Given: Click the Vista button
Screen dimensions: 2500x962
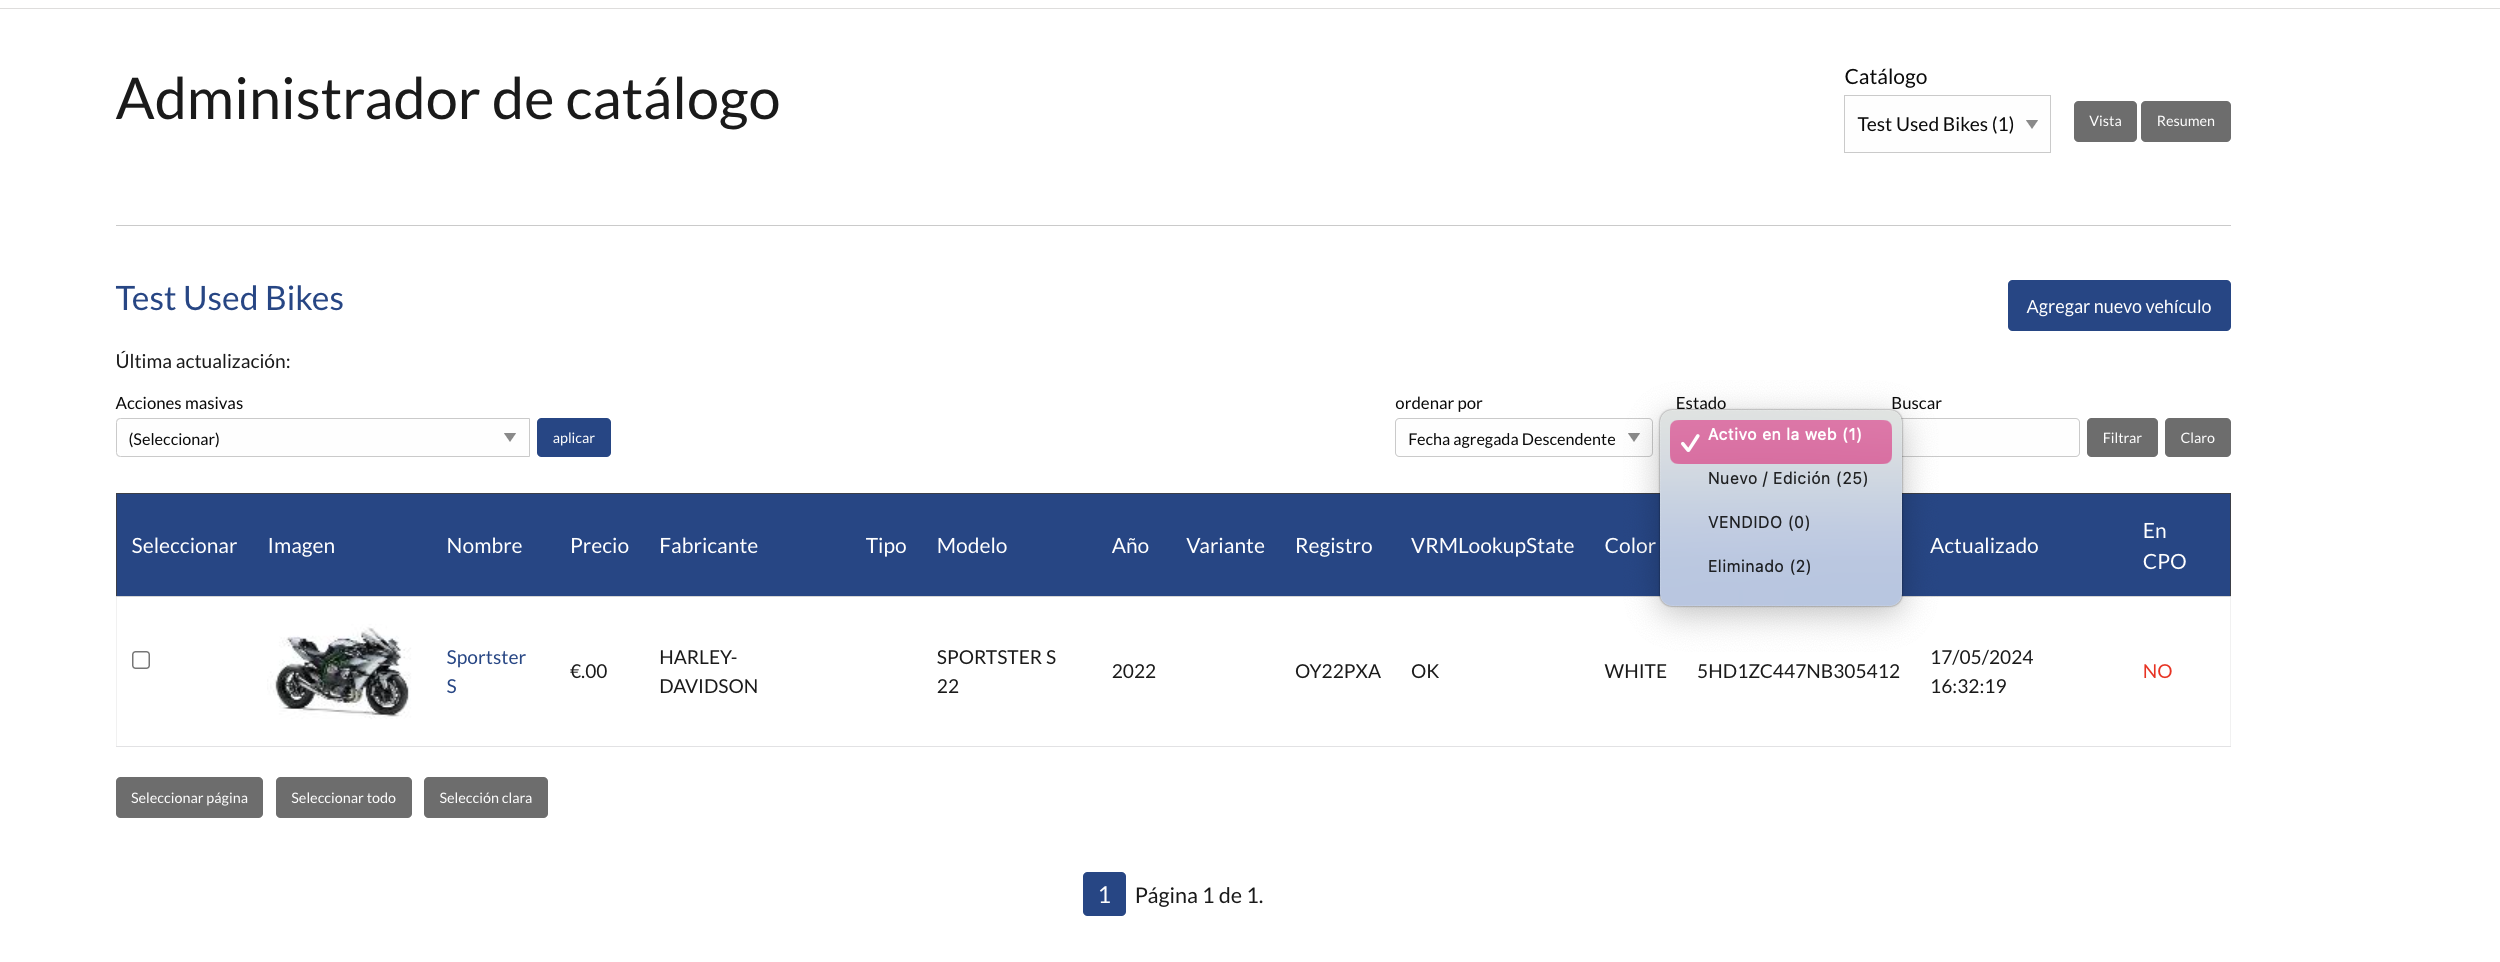Looking at the screenshot, I should pyautogui.click(x=2104, y=121).
